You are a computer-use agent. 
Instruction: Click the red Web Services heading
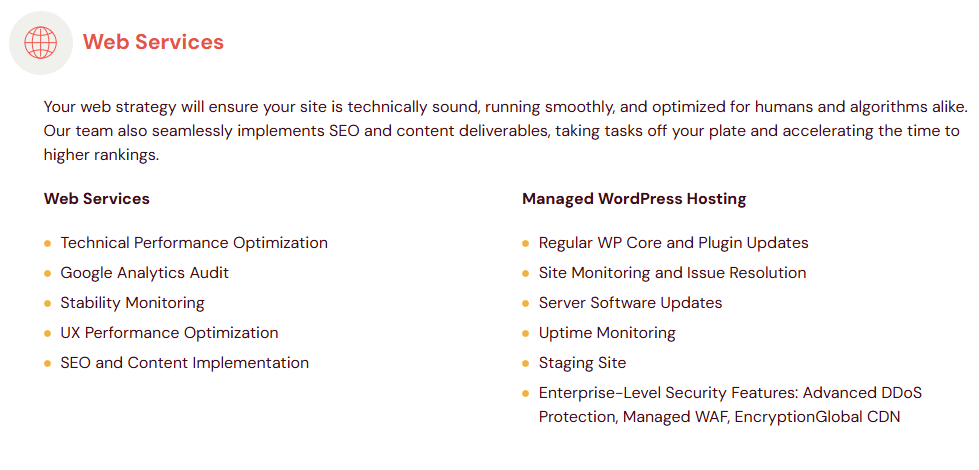(153, 42)
